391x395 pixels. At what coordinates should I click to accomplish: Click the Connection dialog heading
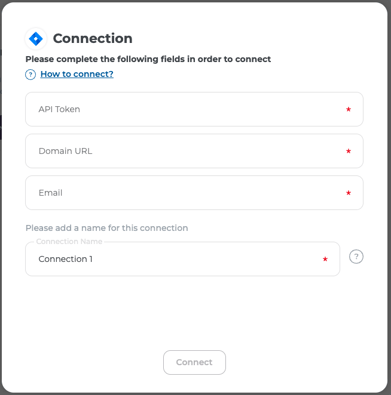93,38
